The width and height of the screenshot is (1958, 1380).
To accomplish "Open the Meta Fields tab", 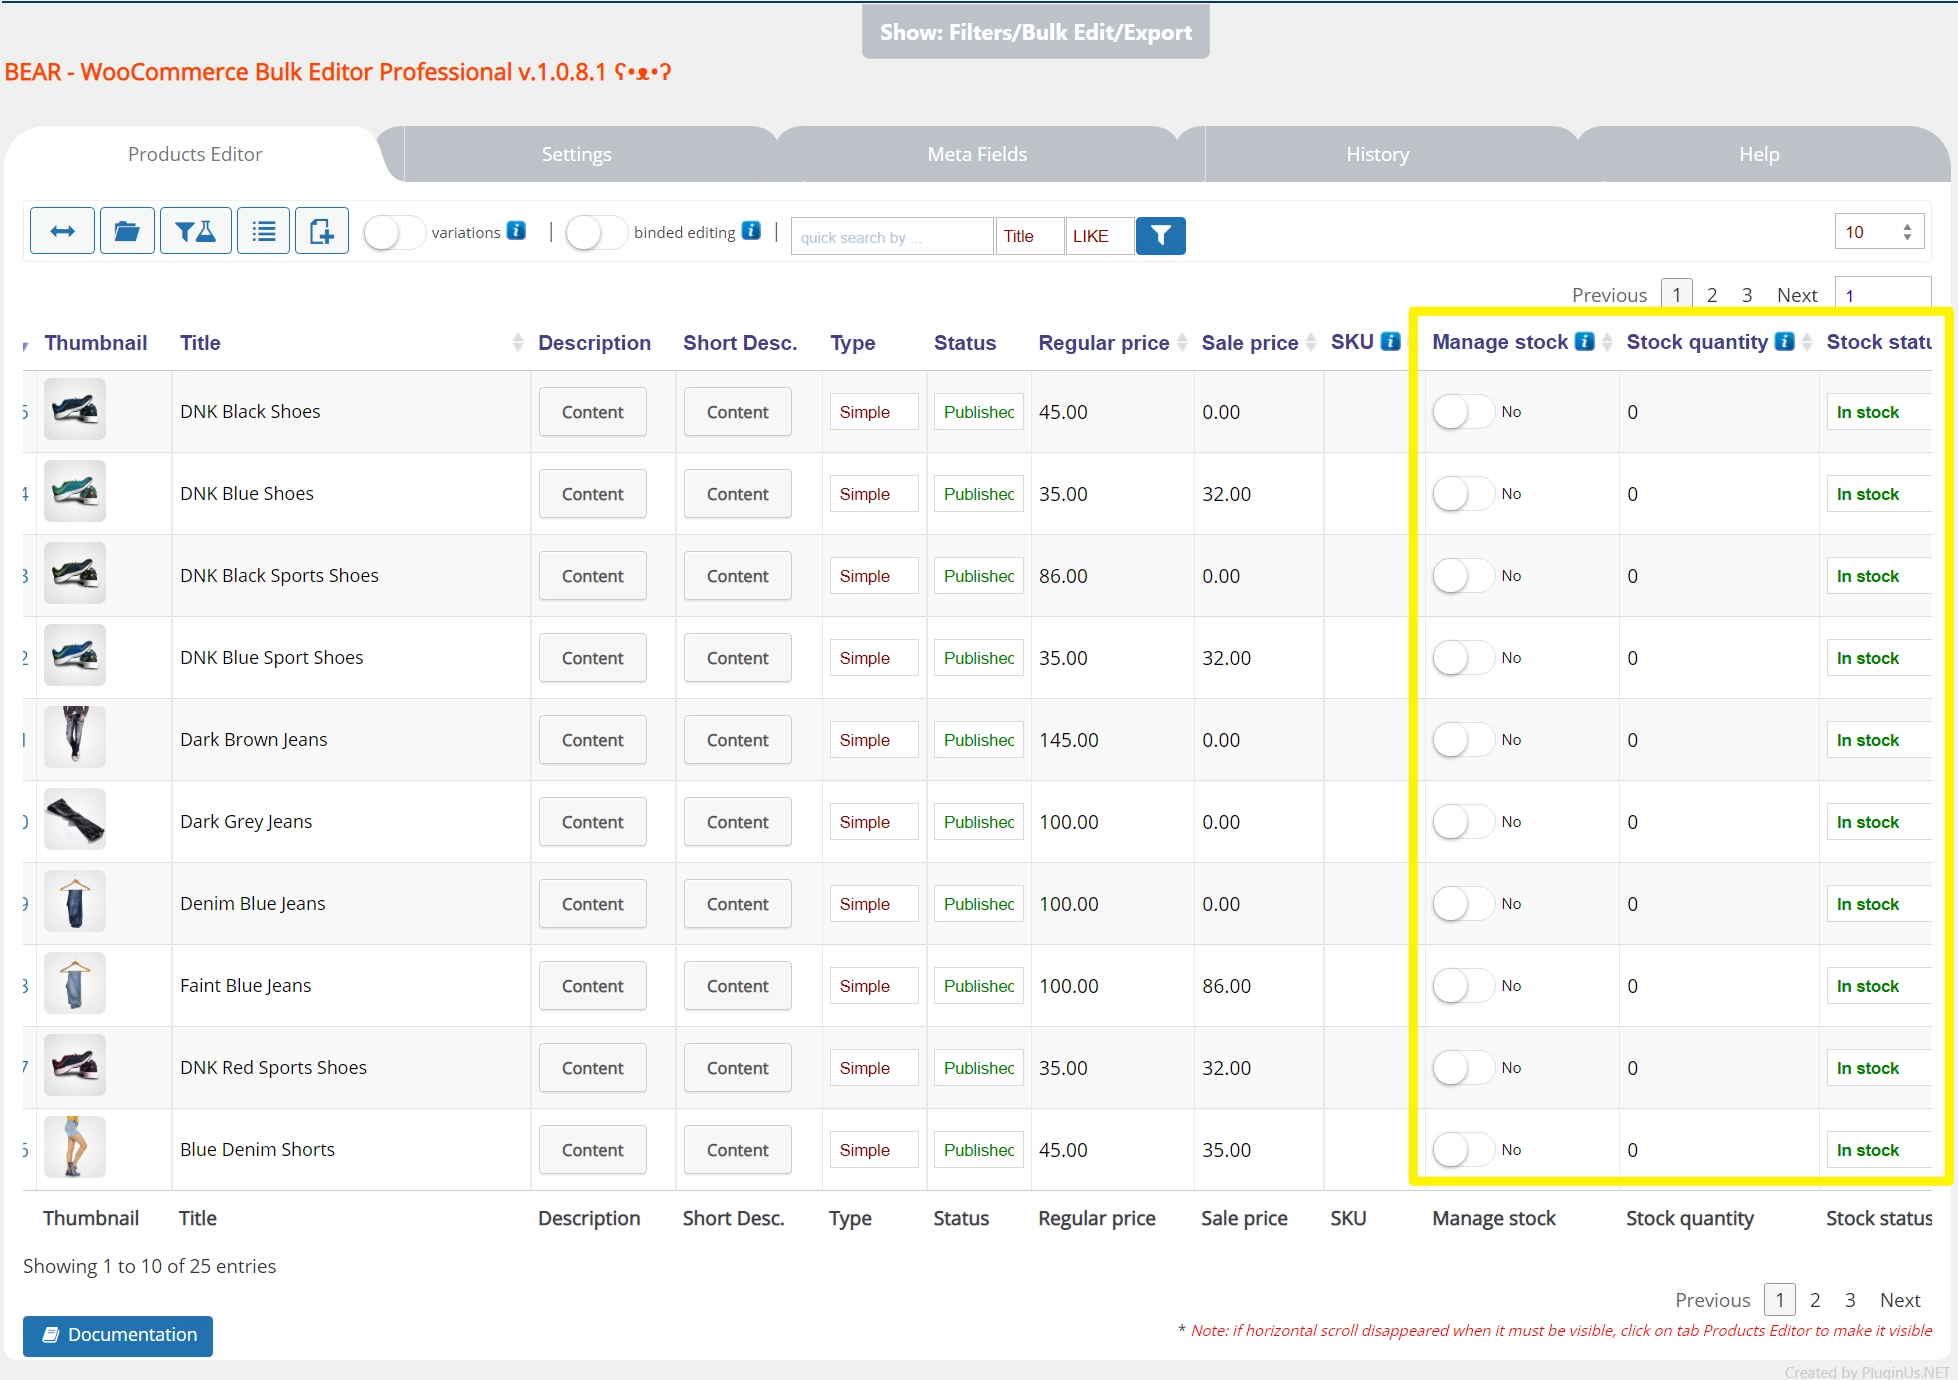I will (977, 154).
